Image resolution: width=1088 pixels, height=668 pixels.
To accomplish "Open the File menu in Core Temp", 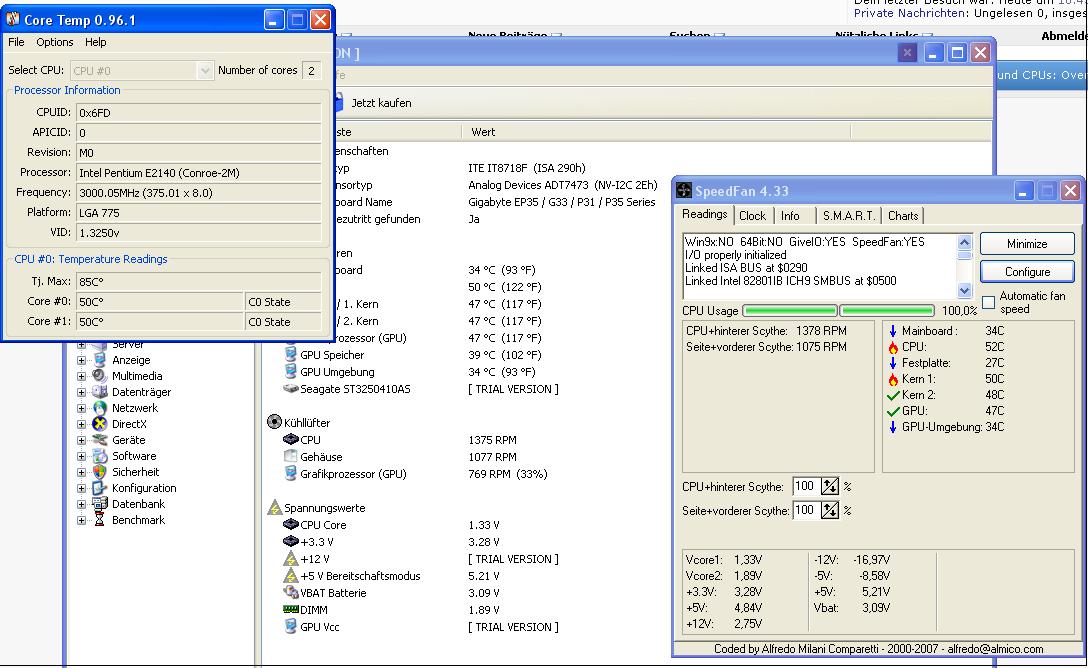I will (x=16, y=42).
